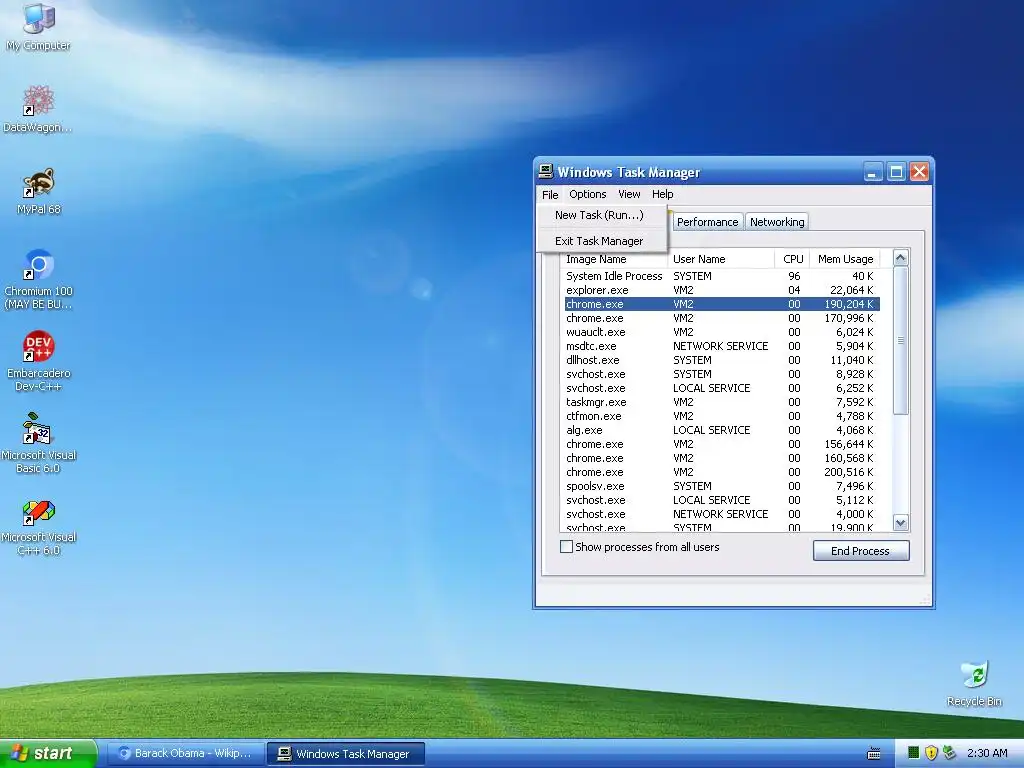The image size is (1024, 768).
Task: Switch to the Performance tab
Action: [707, 222]
